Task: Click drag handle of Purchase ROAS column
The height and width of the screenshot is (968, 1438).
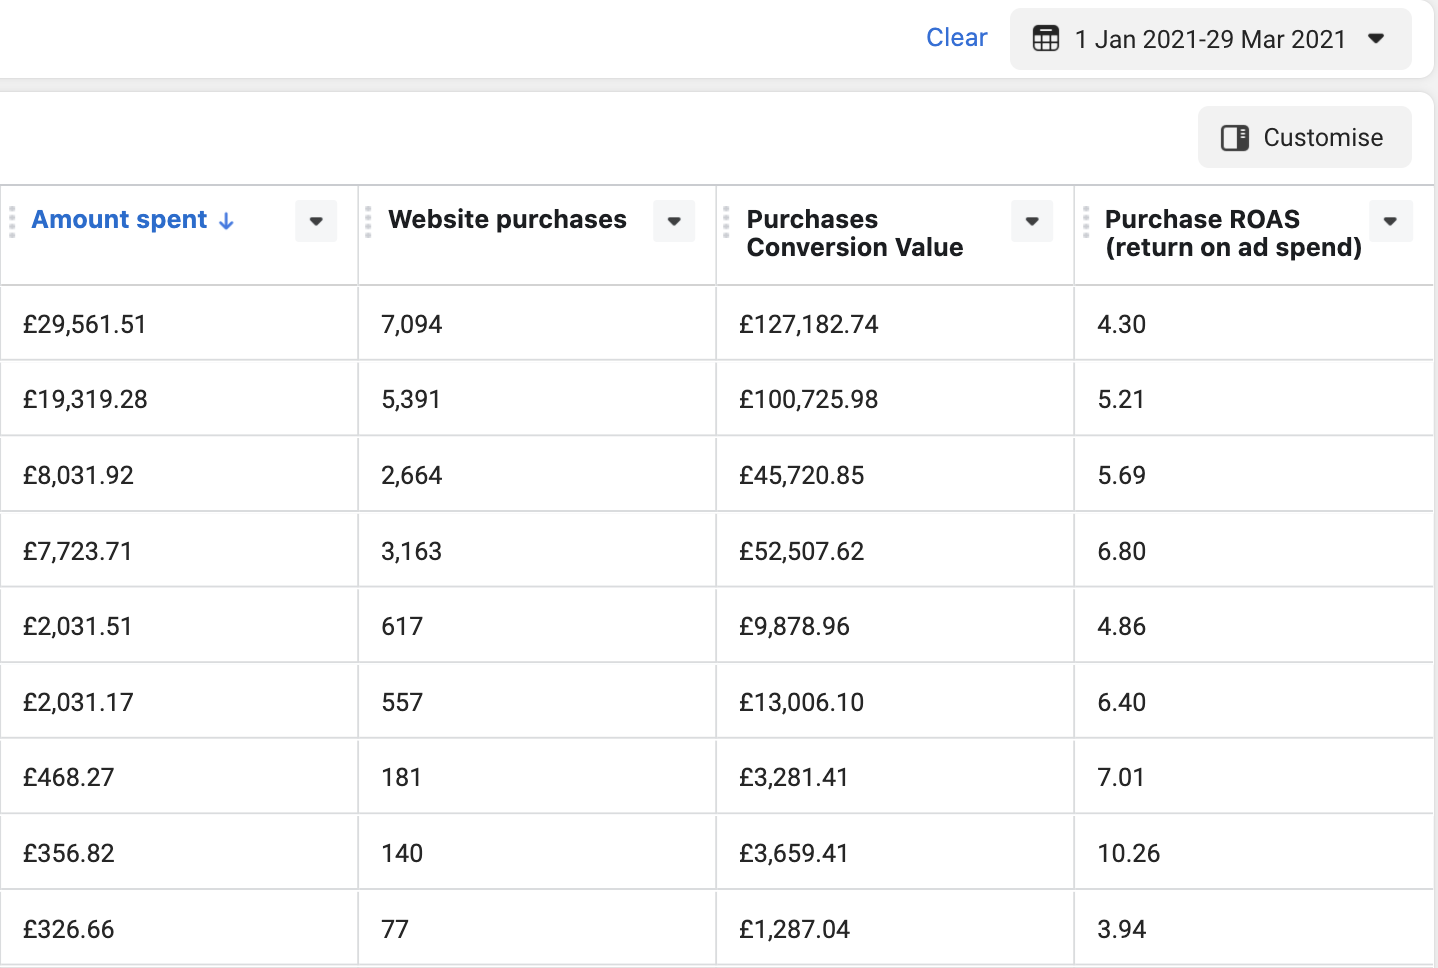Action: point(1085,221)
